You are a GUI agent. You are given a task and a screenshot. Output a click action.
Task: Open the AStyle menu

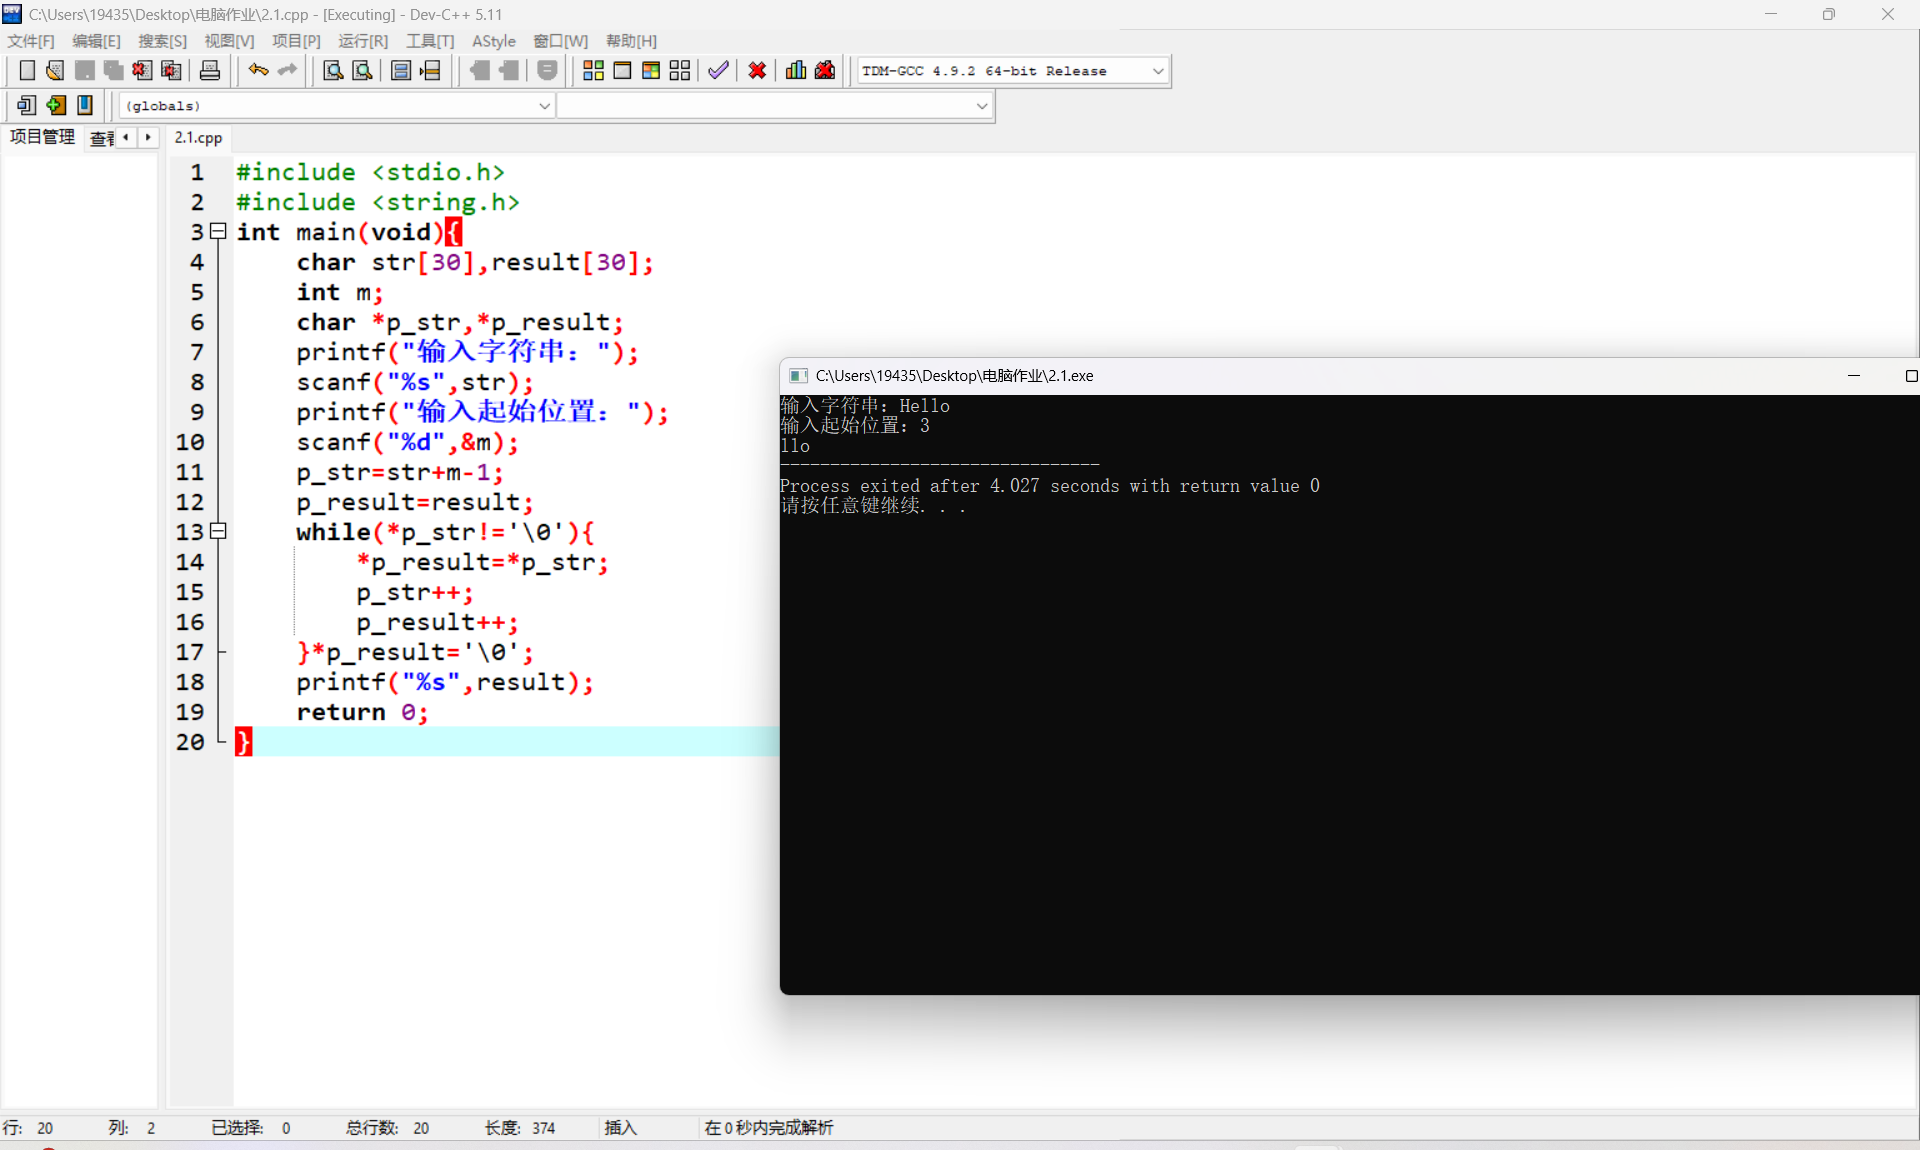493,41
